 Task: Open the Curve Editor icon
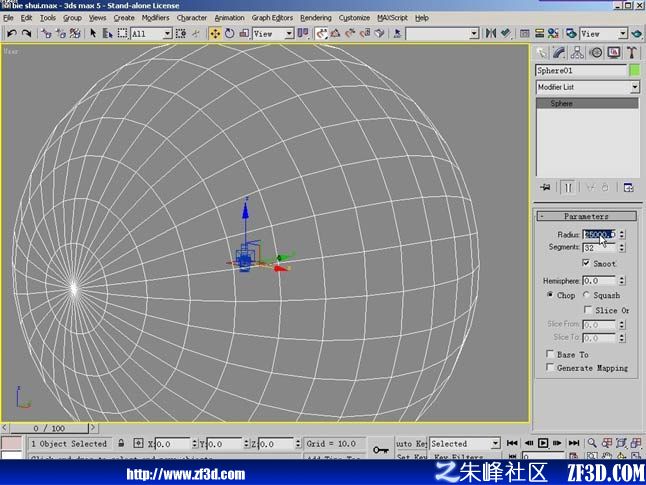pyautogui.click(x=524, y=33)
